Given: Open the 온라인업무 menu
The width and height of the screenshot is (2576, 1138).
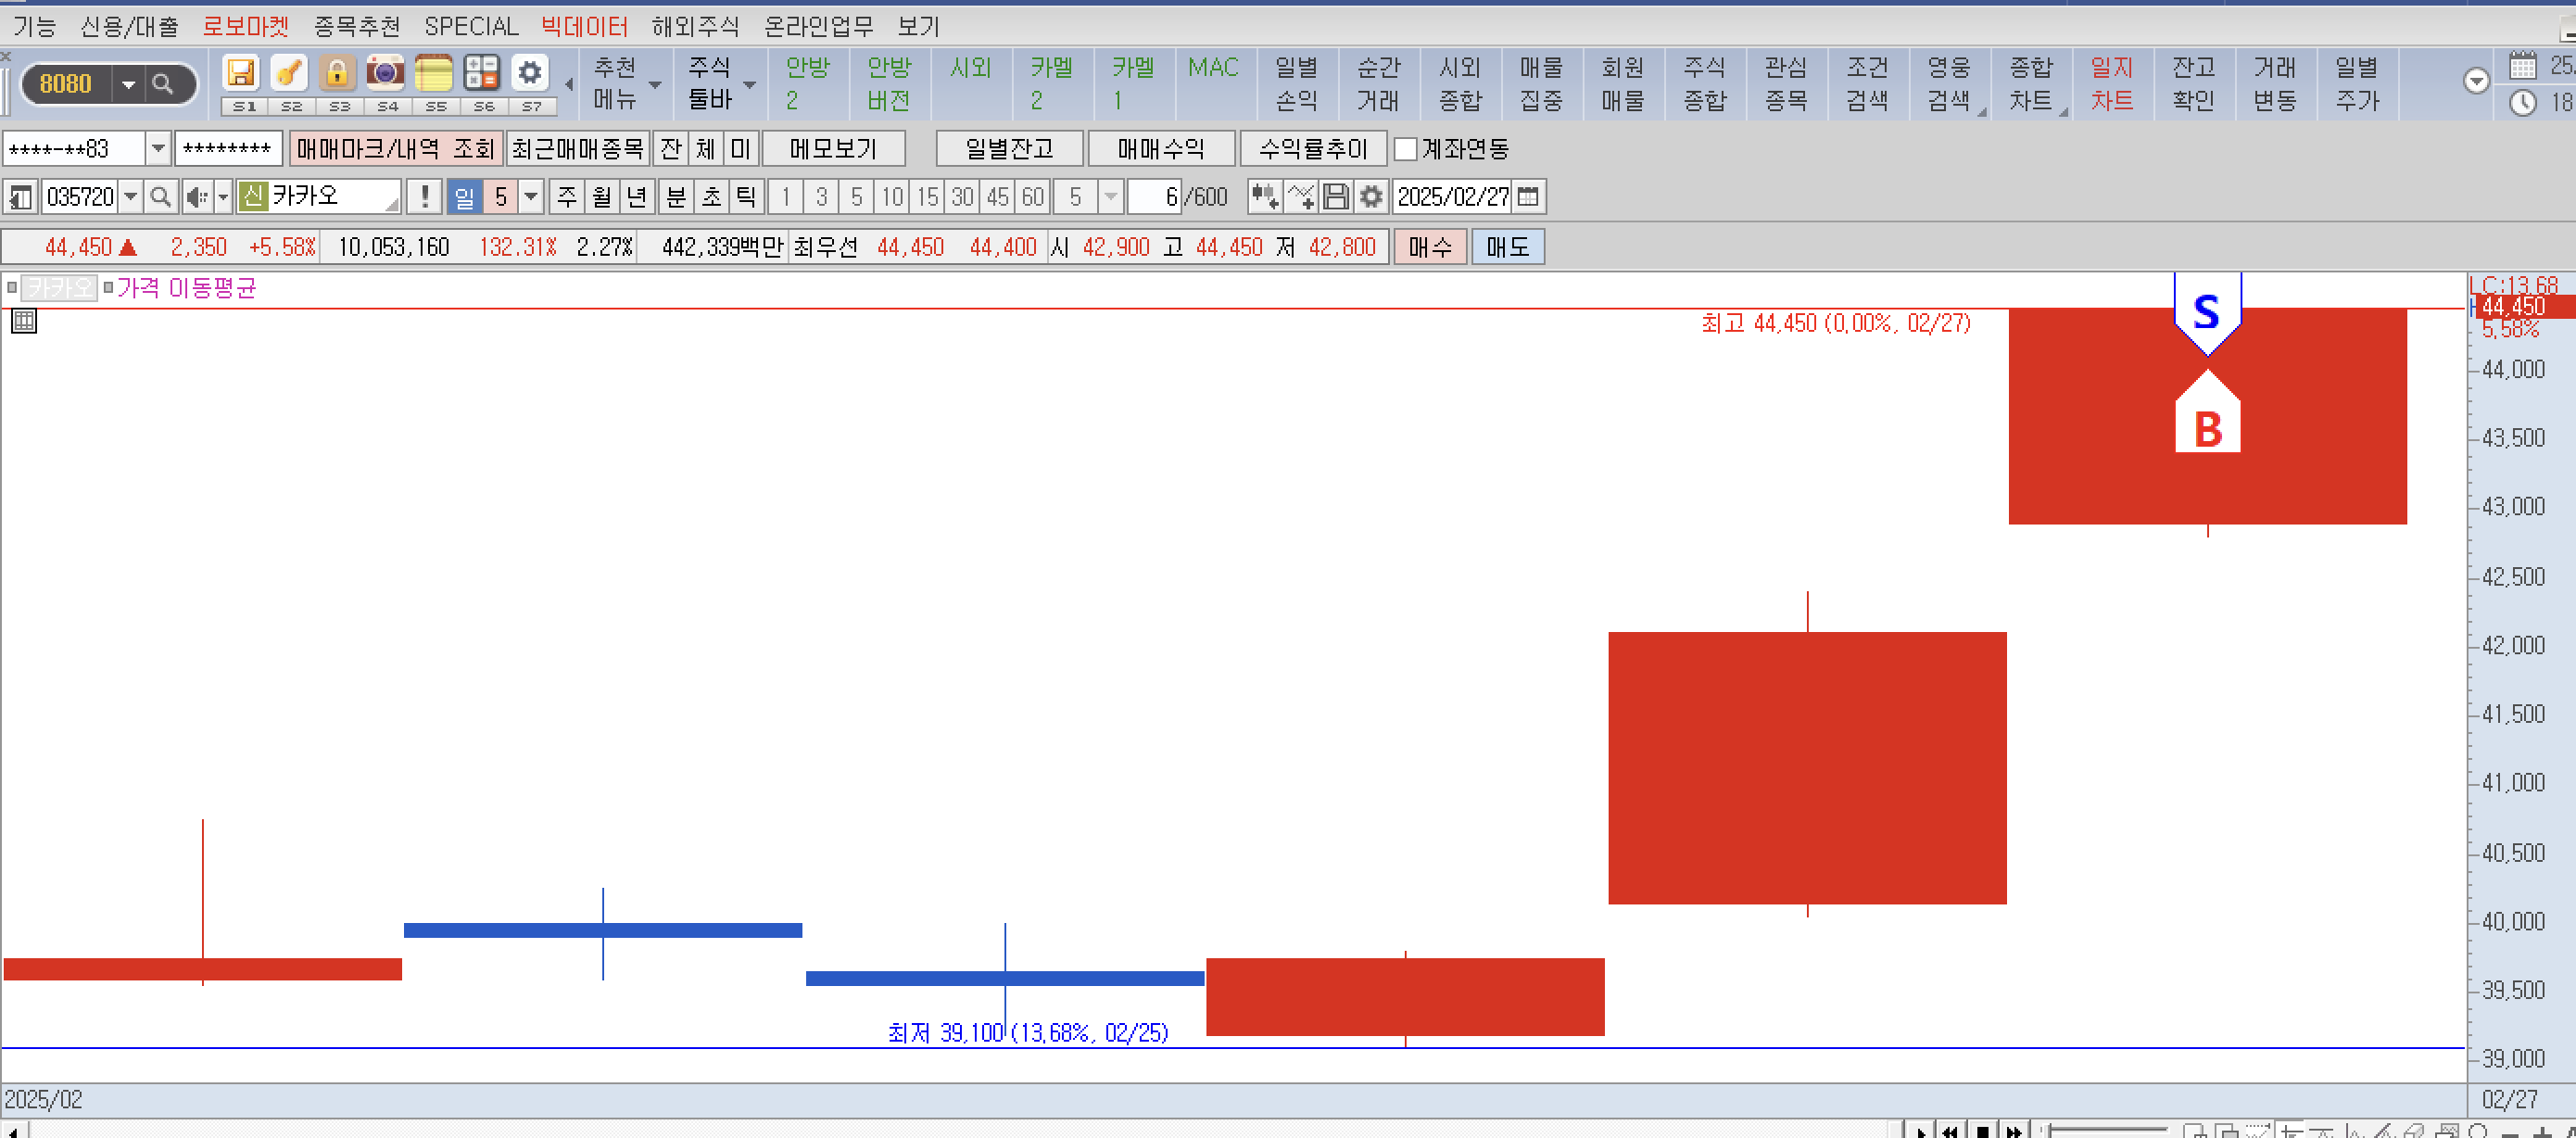Looking at the screenshot, I should click(x=819, y=26).
